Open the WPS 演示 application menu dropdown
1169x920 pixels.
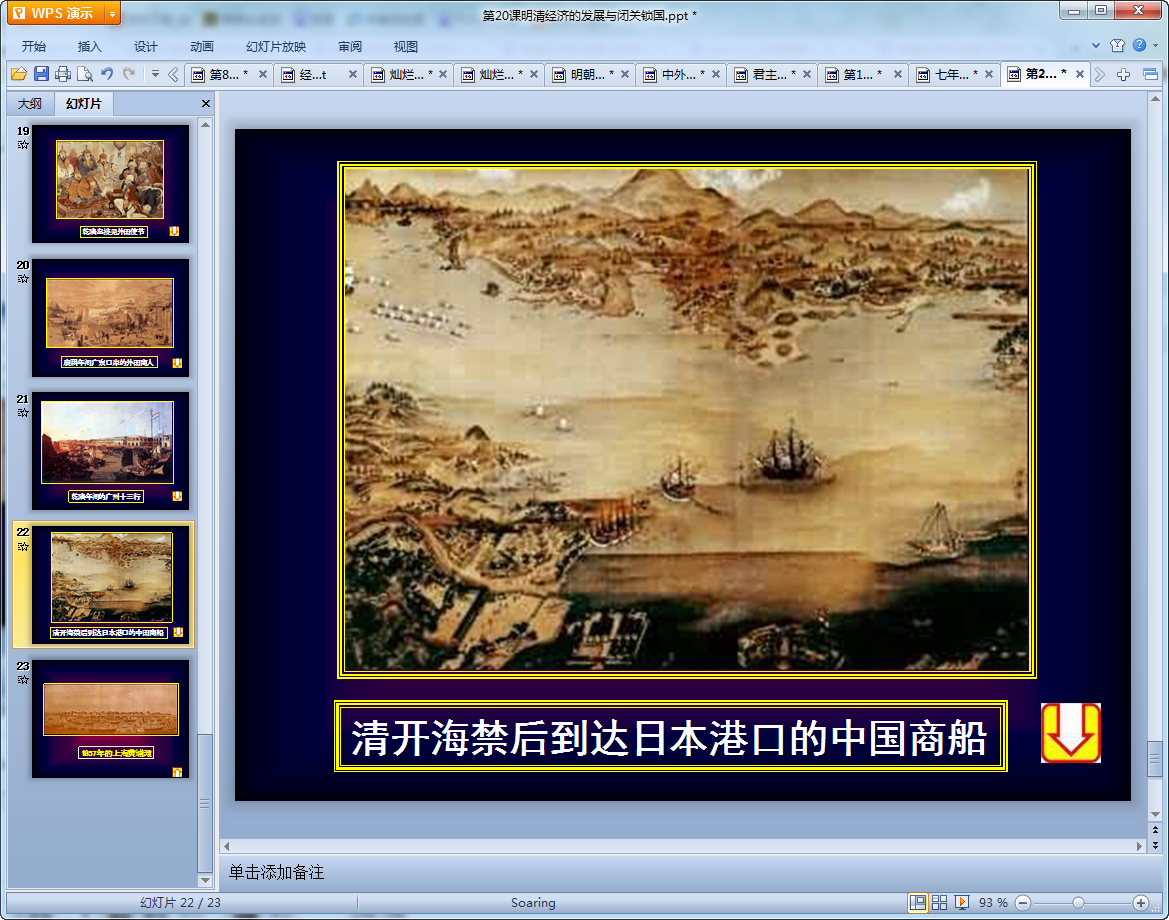(x=113, y=13)
